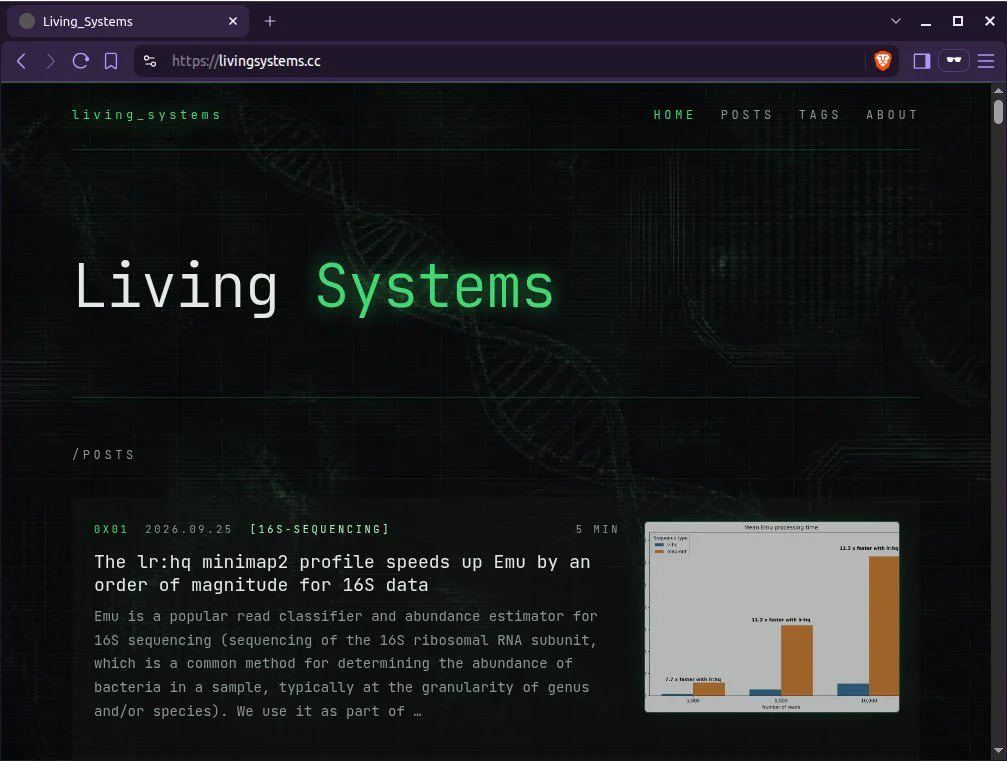Click the Living Systems hero heading
Image resolution: width=1007 pixels, height=761 pixels.
(313, 287)
